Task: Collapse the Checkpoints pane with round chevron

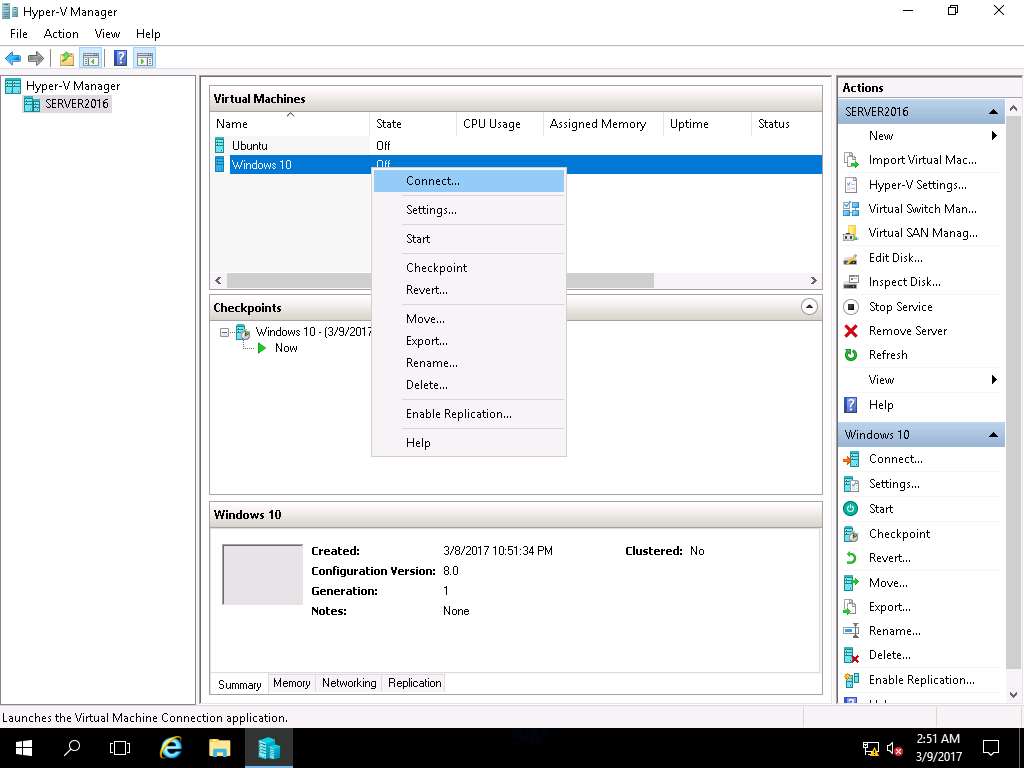Action: coord(809,307)
